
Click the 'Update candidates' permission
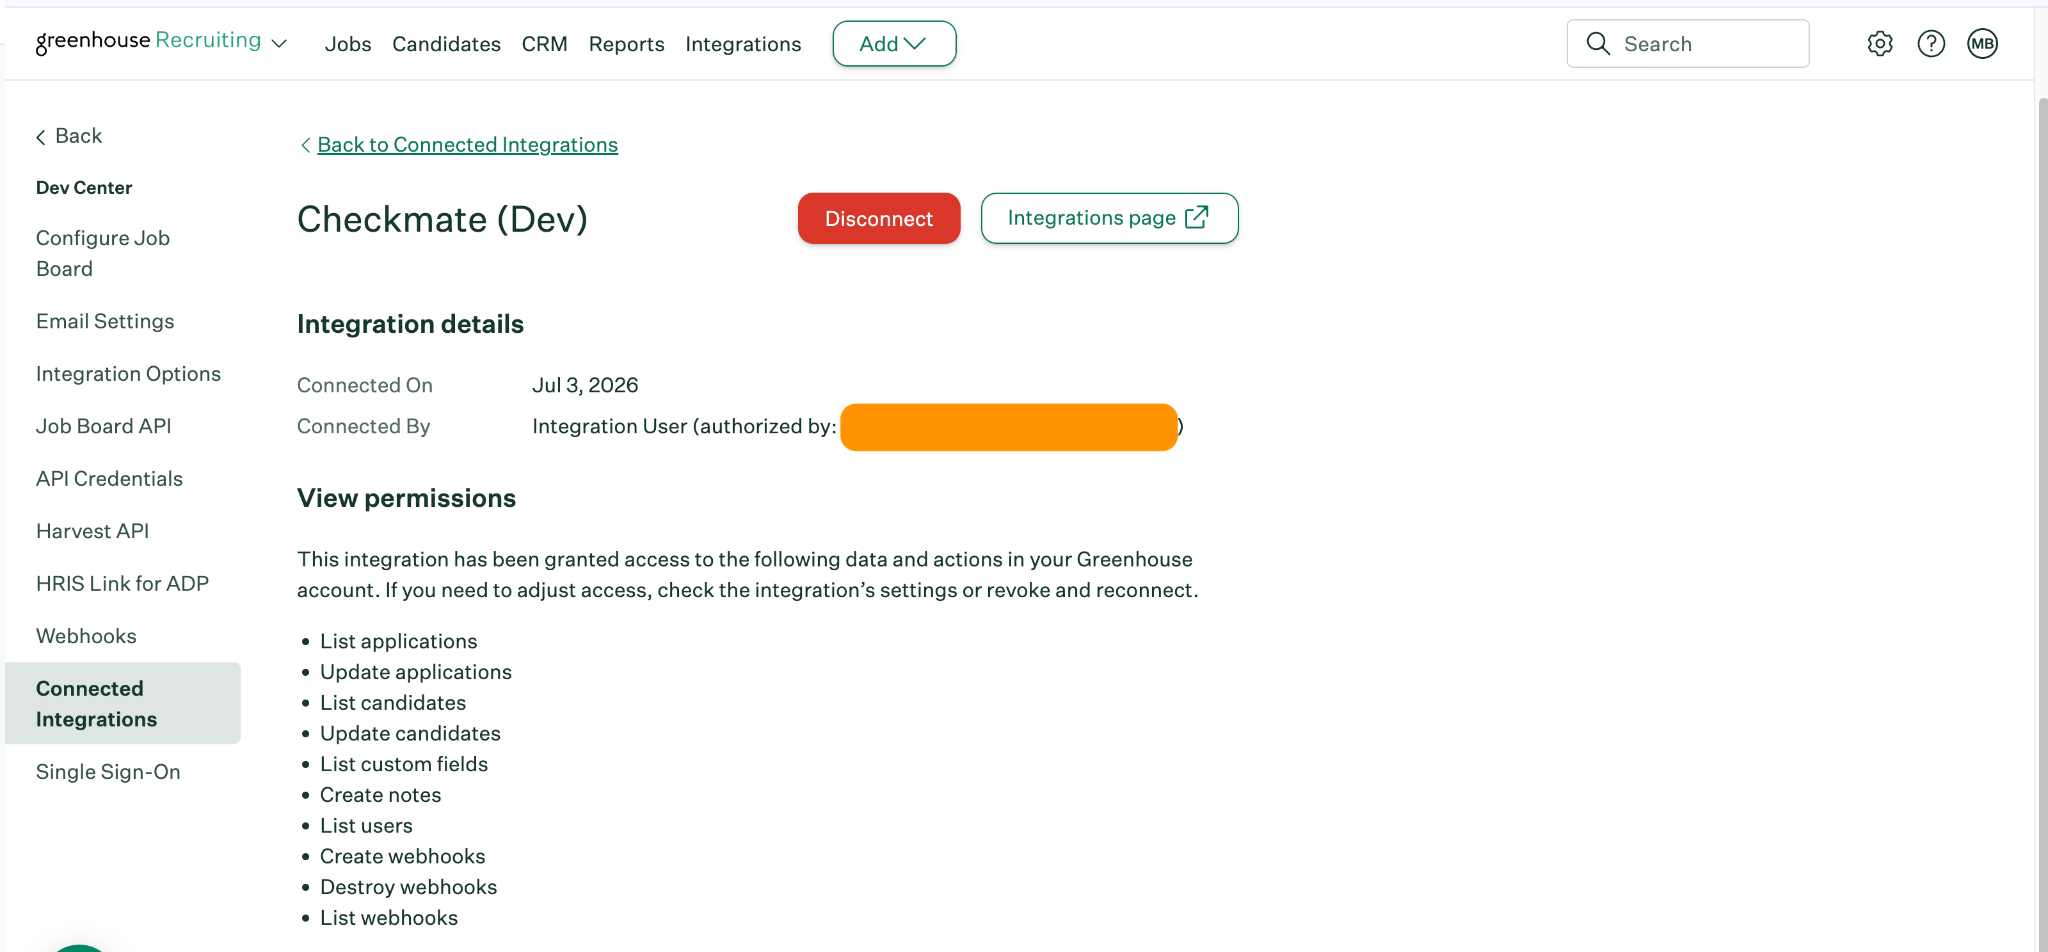click(410, 734)
